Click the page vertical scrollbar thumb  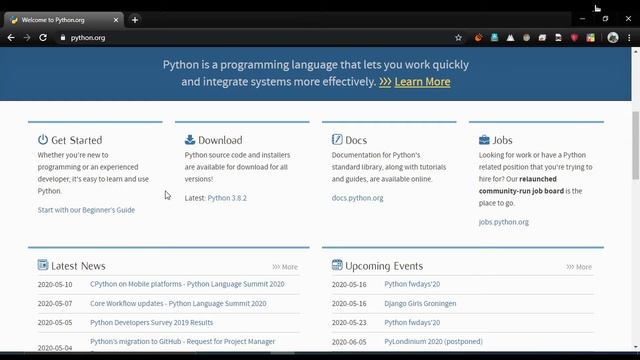tap(636, 145)
